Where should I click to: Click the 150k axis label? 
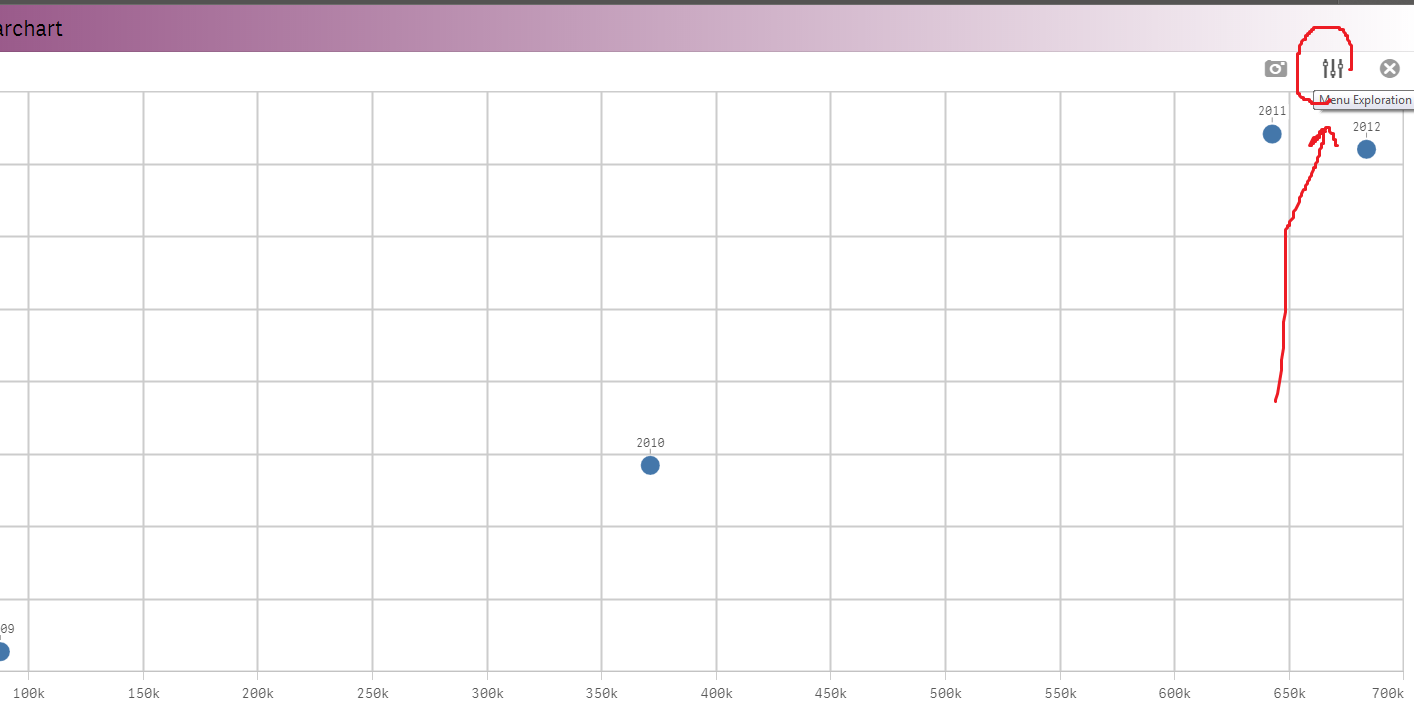(x=143, y=692)
